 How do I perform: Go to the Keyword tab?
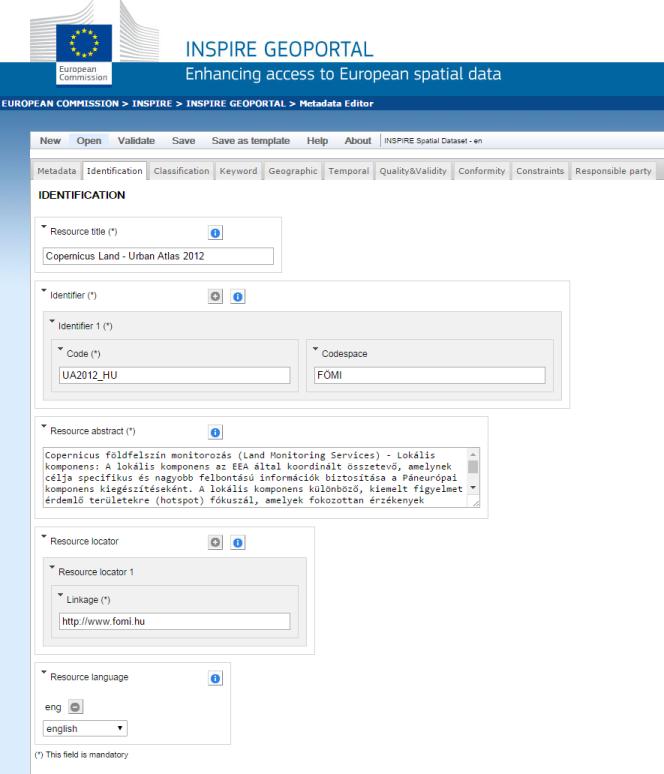[238, 171]
